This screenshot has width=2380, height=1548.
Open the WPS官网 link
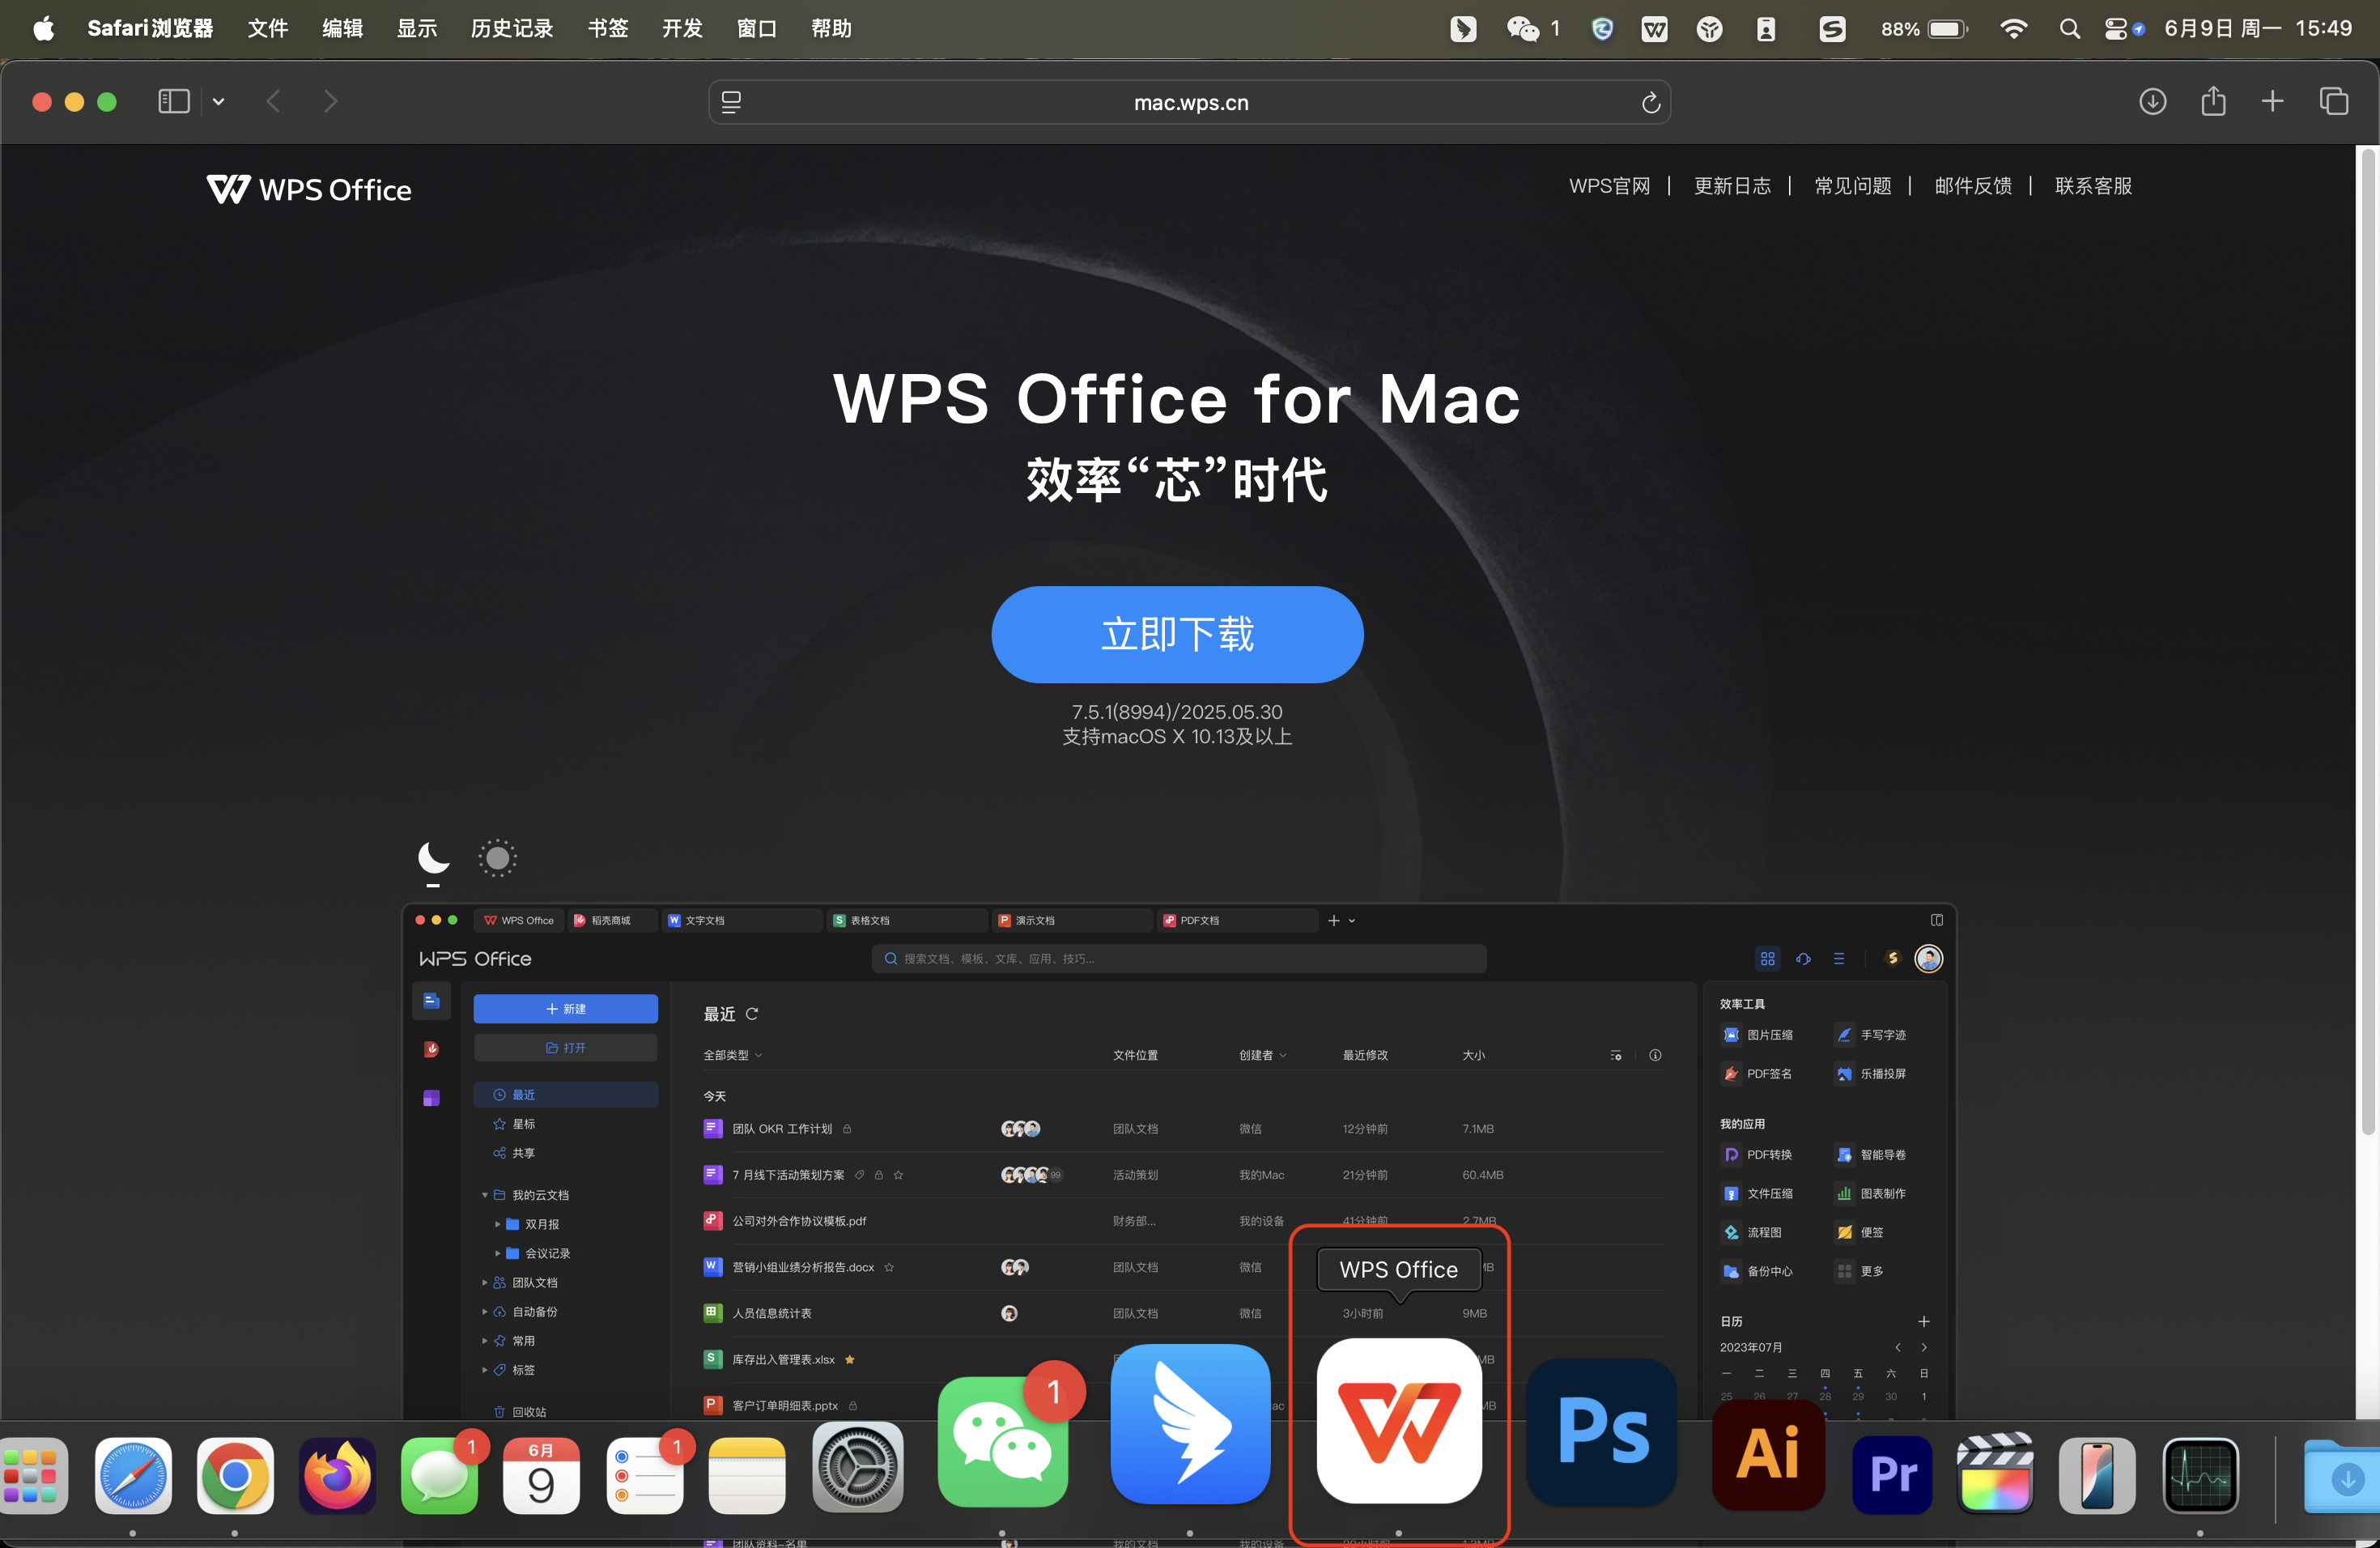tap(1609, 186)
